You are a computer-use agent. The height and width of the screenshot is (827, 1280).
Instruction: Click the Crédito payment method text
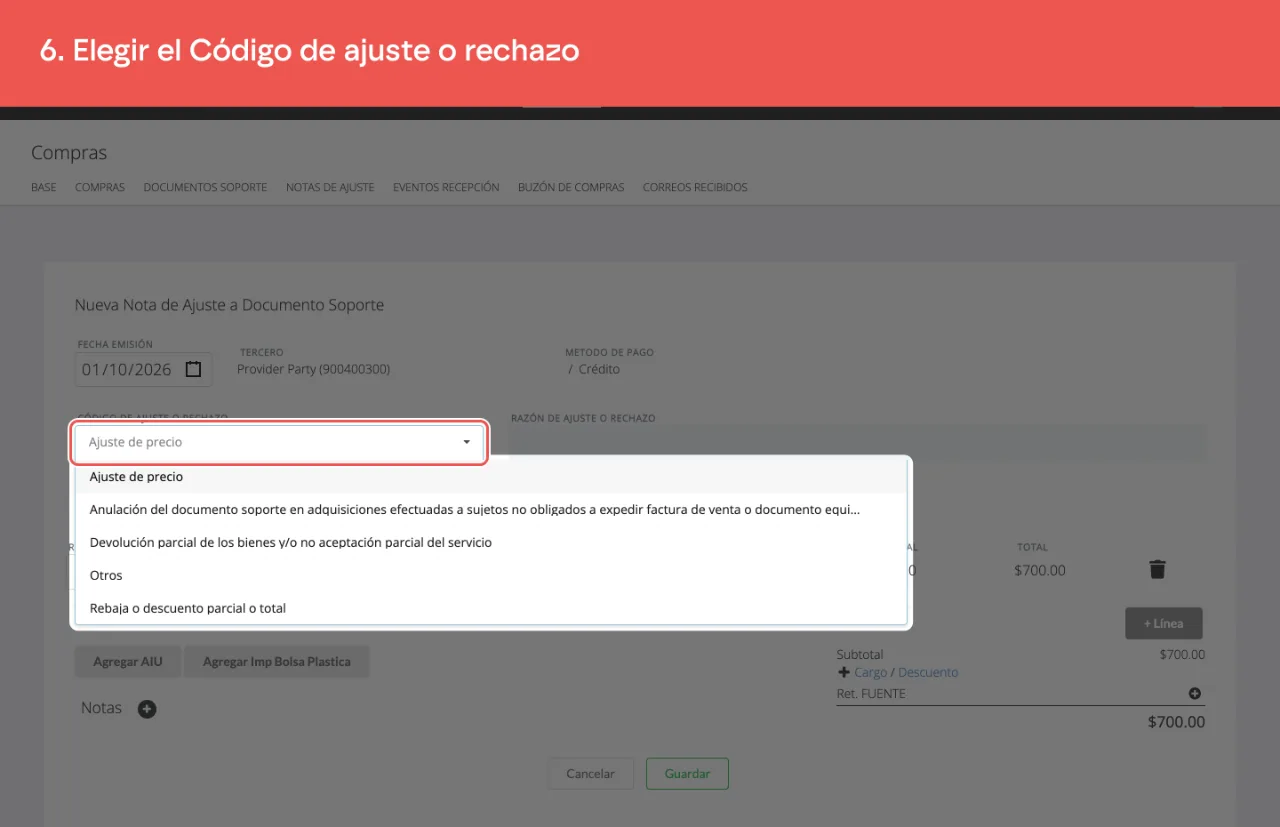[599, 369]
